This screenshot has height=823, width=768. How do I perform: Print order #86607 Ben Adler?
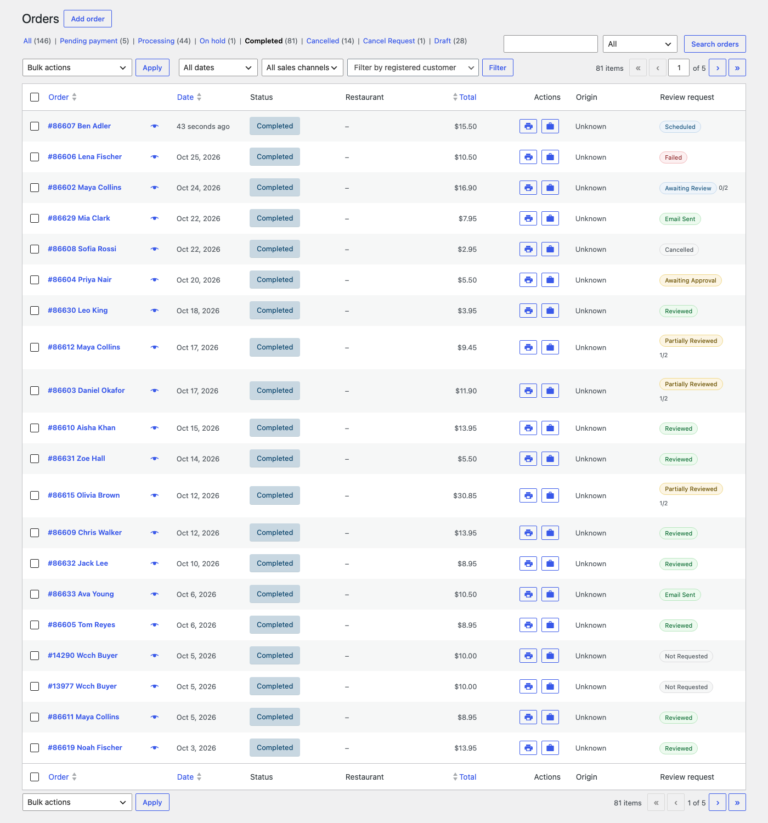click(528, 126)
